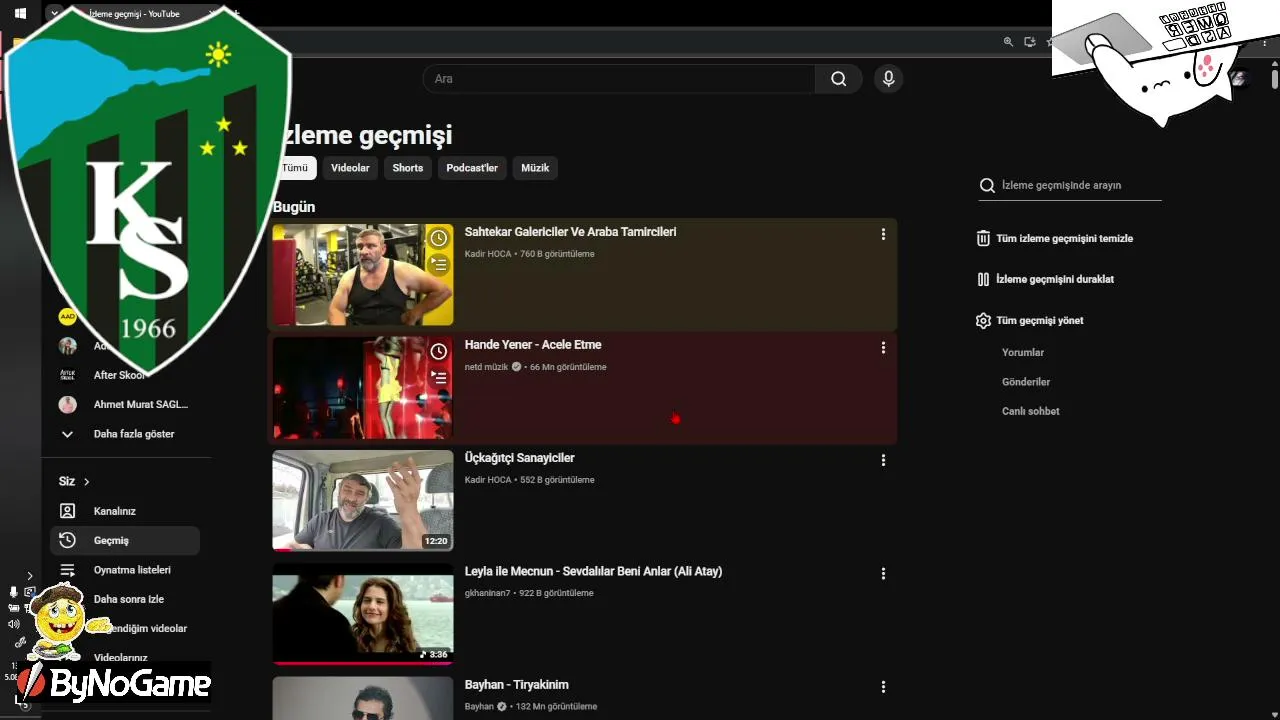The width and height of the screenshot is (1280, 720).
Task: Click Tüm izleme geçmişini temizle
Action: pos(1064,239)
